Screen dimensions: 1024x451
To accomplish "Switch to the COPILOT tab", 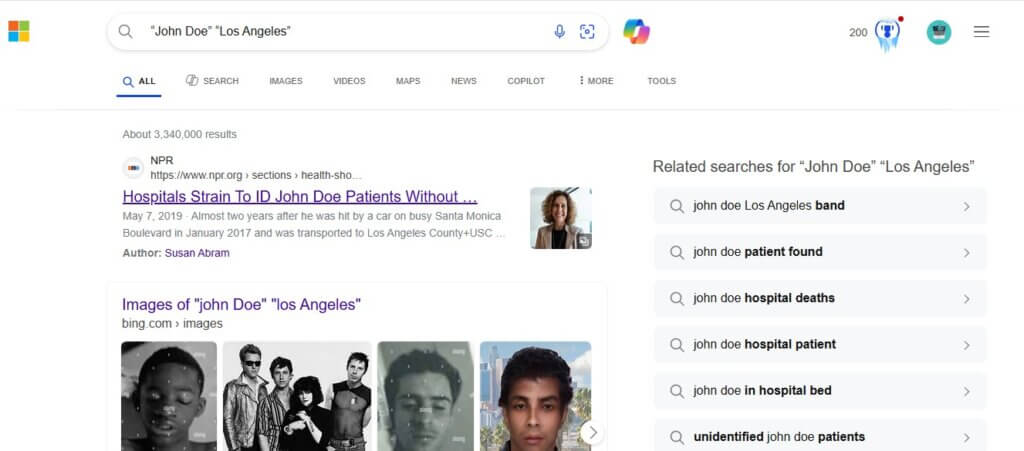I will click(526, 81).
